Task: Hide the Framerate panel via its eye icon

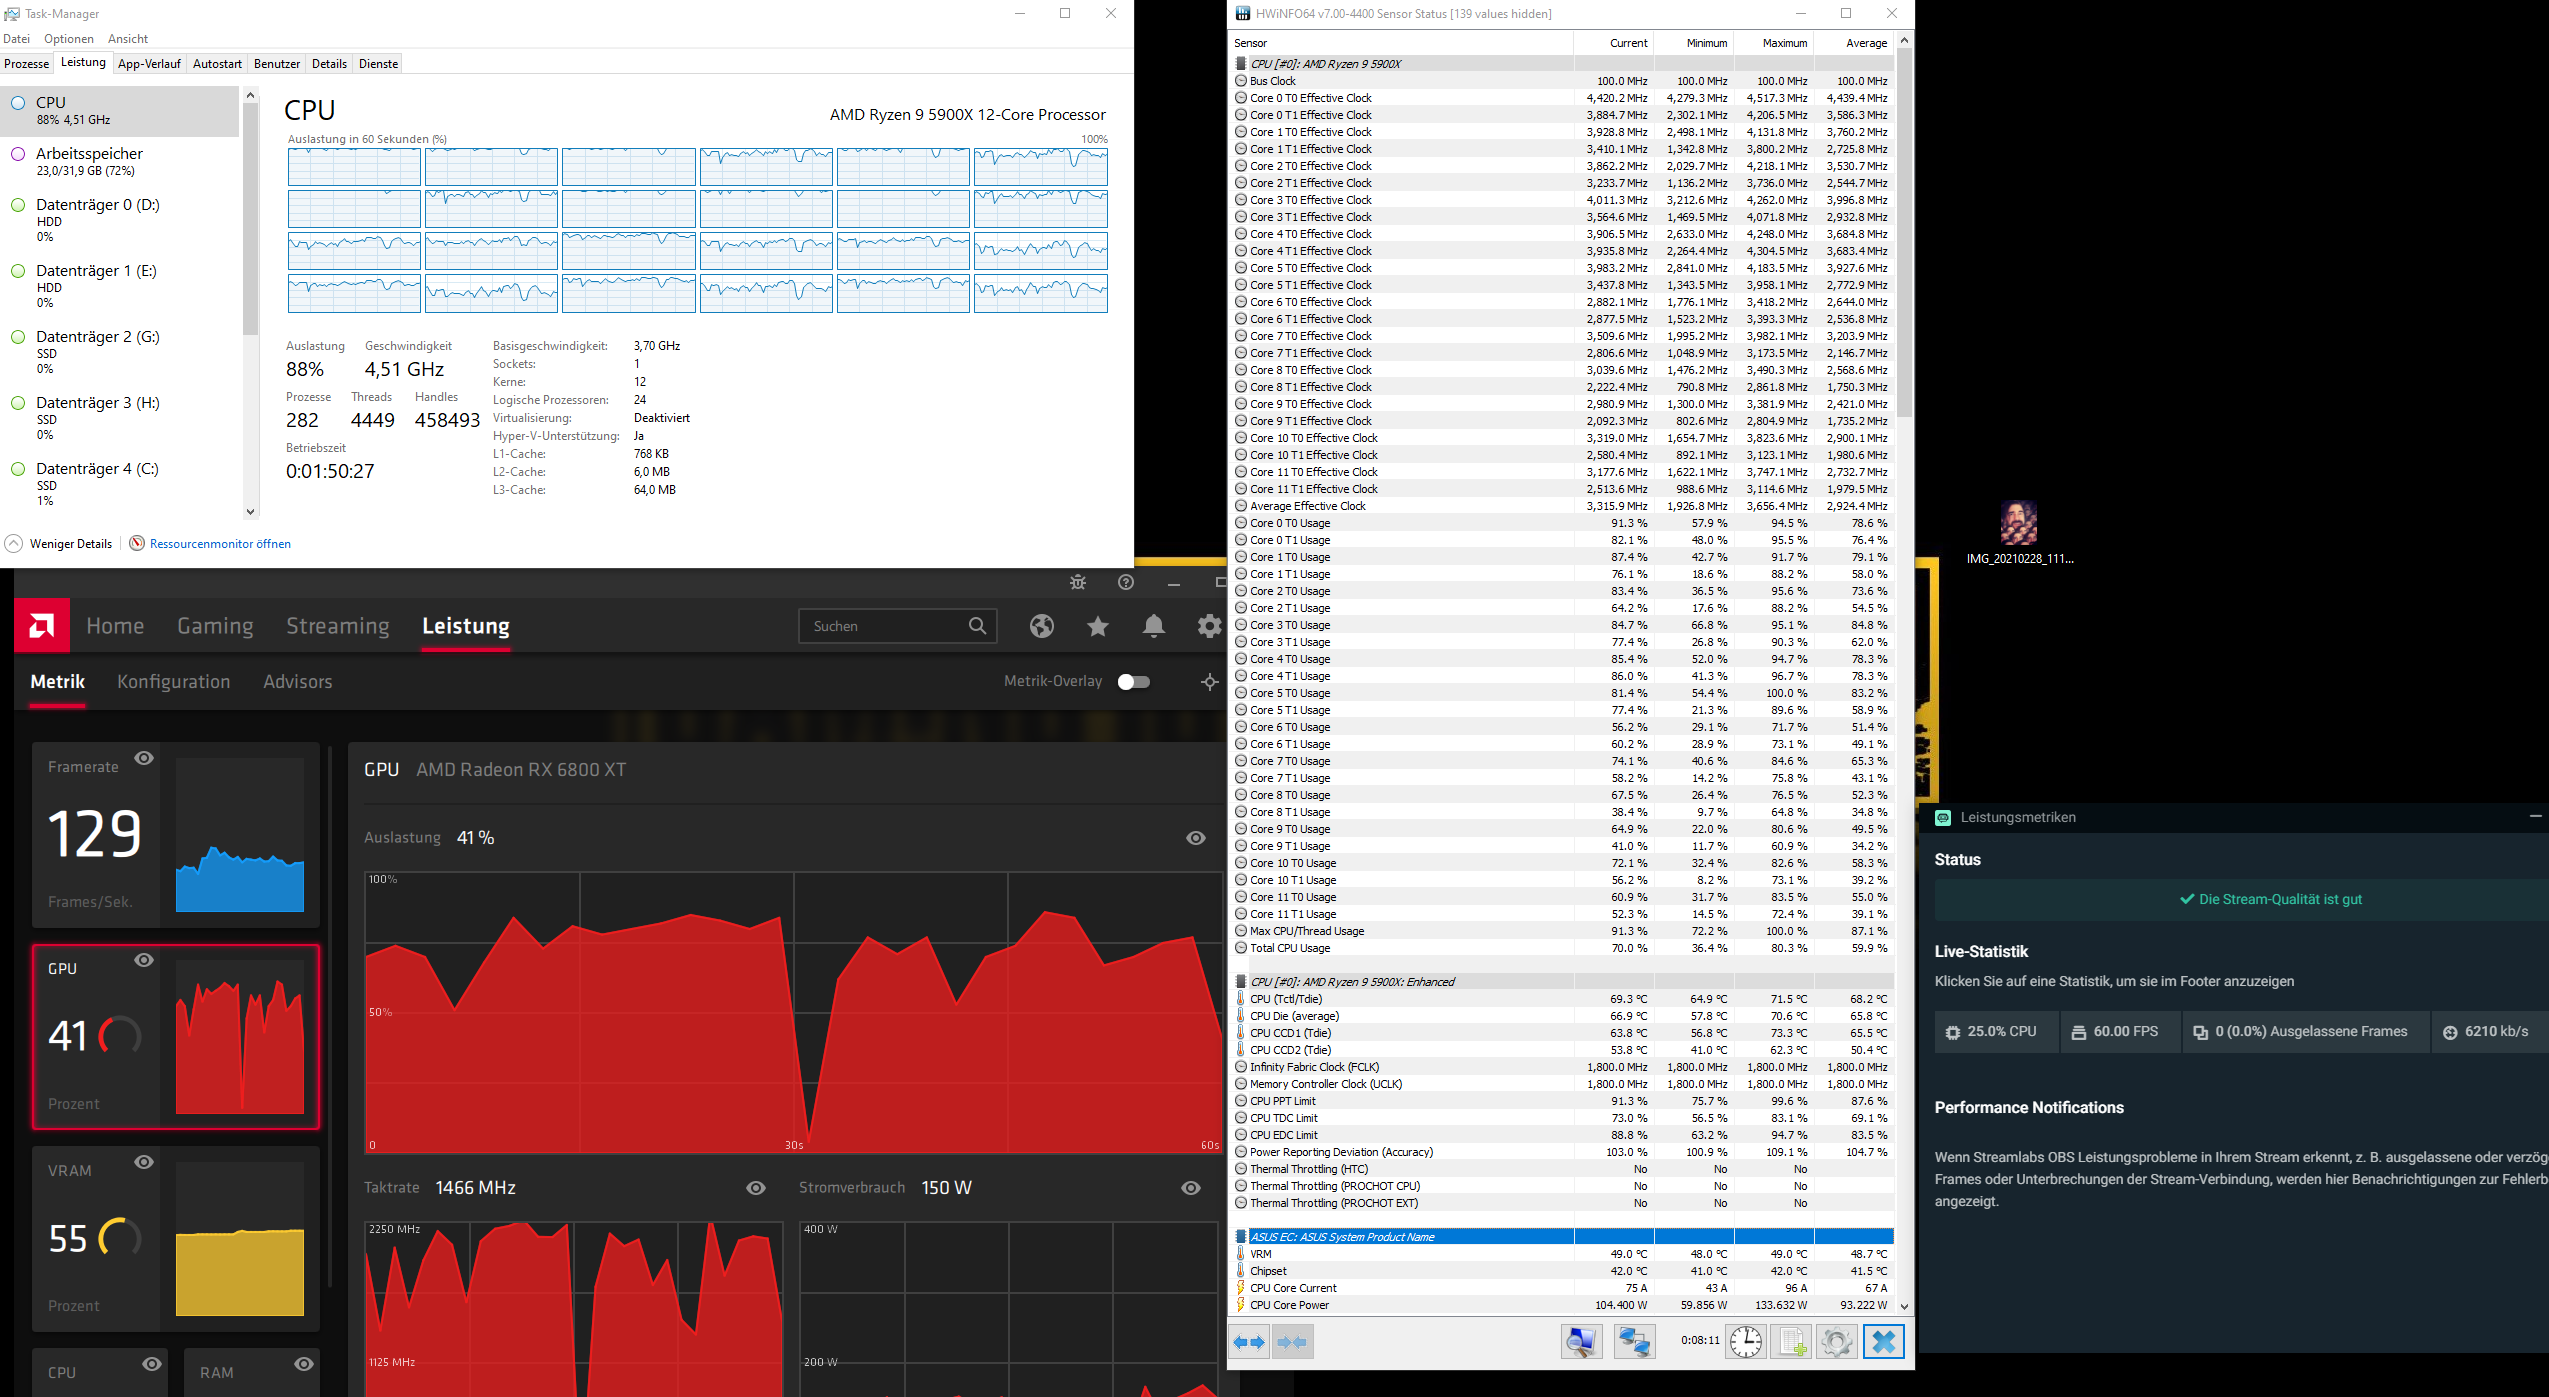Action: click(143, 758)
